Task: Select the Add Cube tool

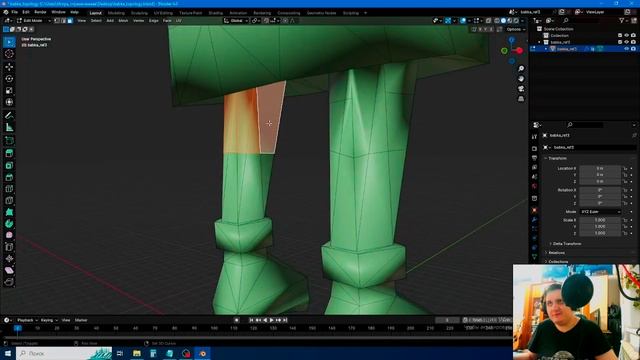Action: [x=9, y=141]
